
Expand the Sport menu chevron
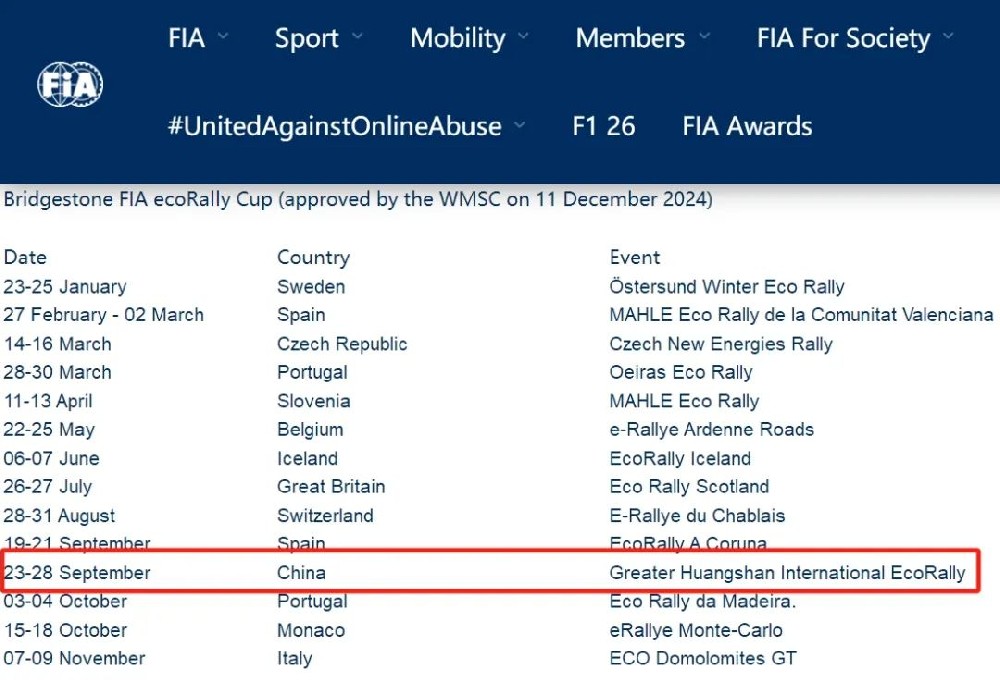(x=357, y=38)
